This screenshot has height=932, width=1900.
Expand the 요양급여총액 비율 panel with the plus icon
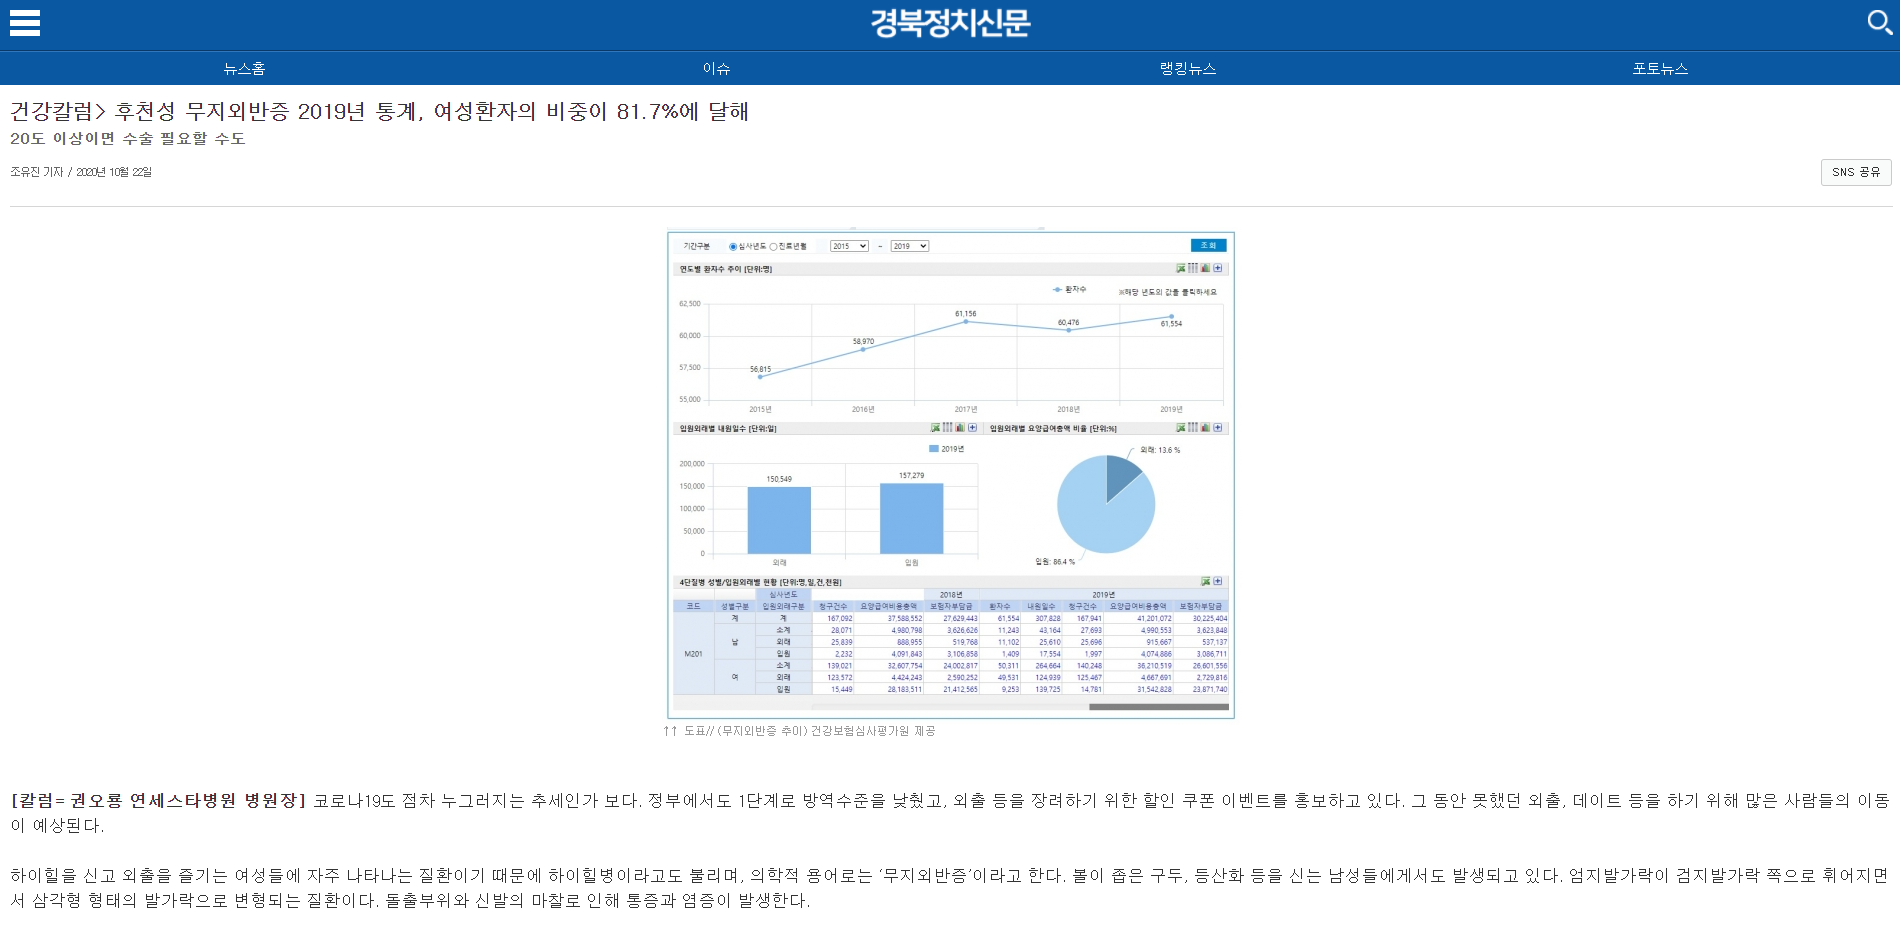coord(1218,427)
